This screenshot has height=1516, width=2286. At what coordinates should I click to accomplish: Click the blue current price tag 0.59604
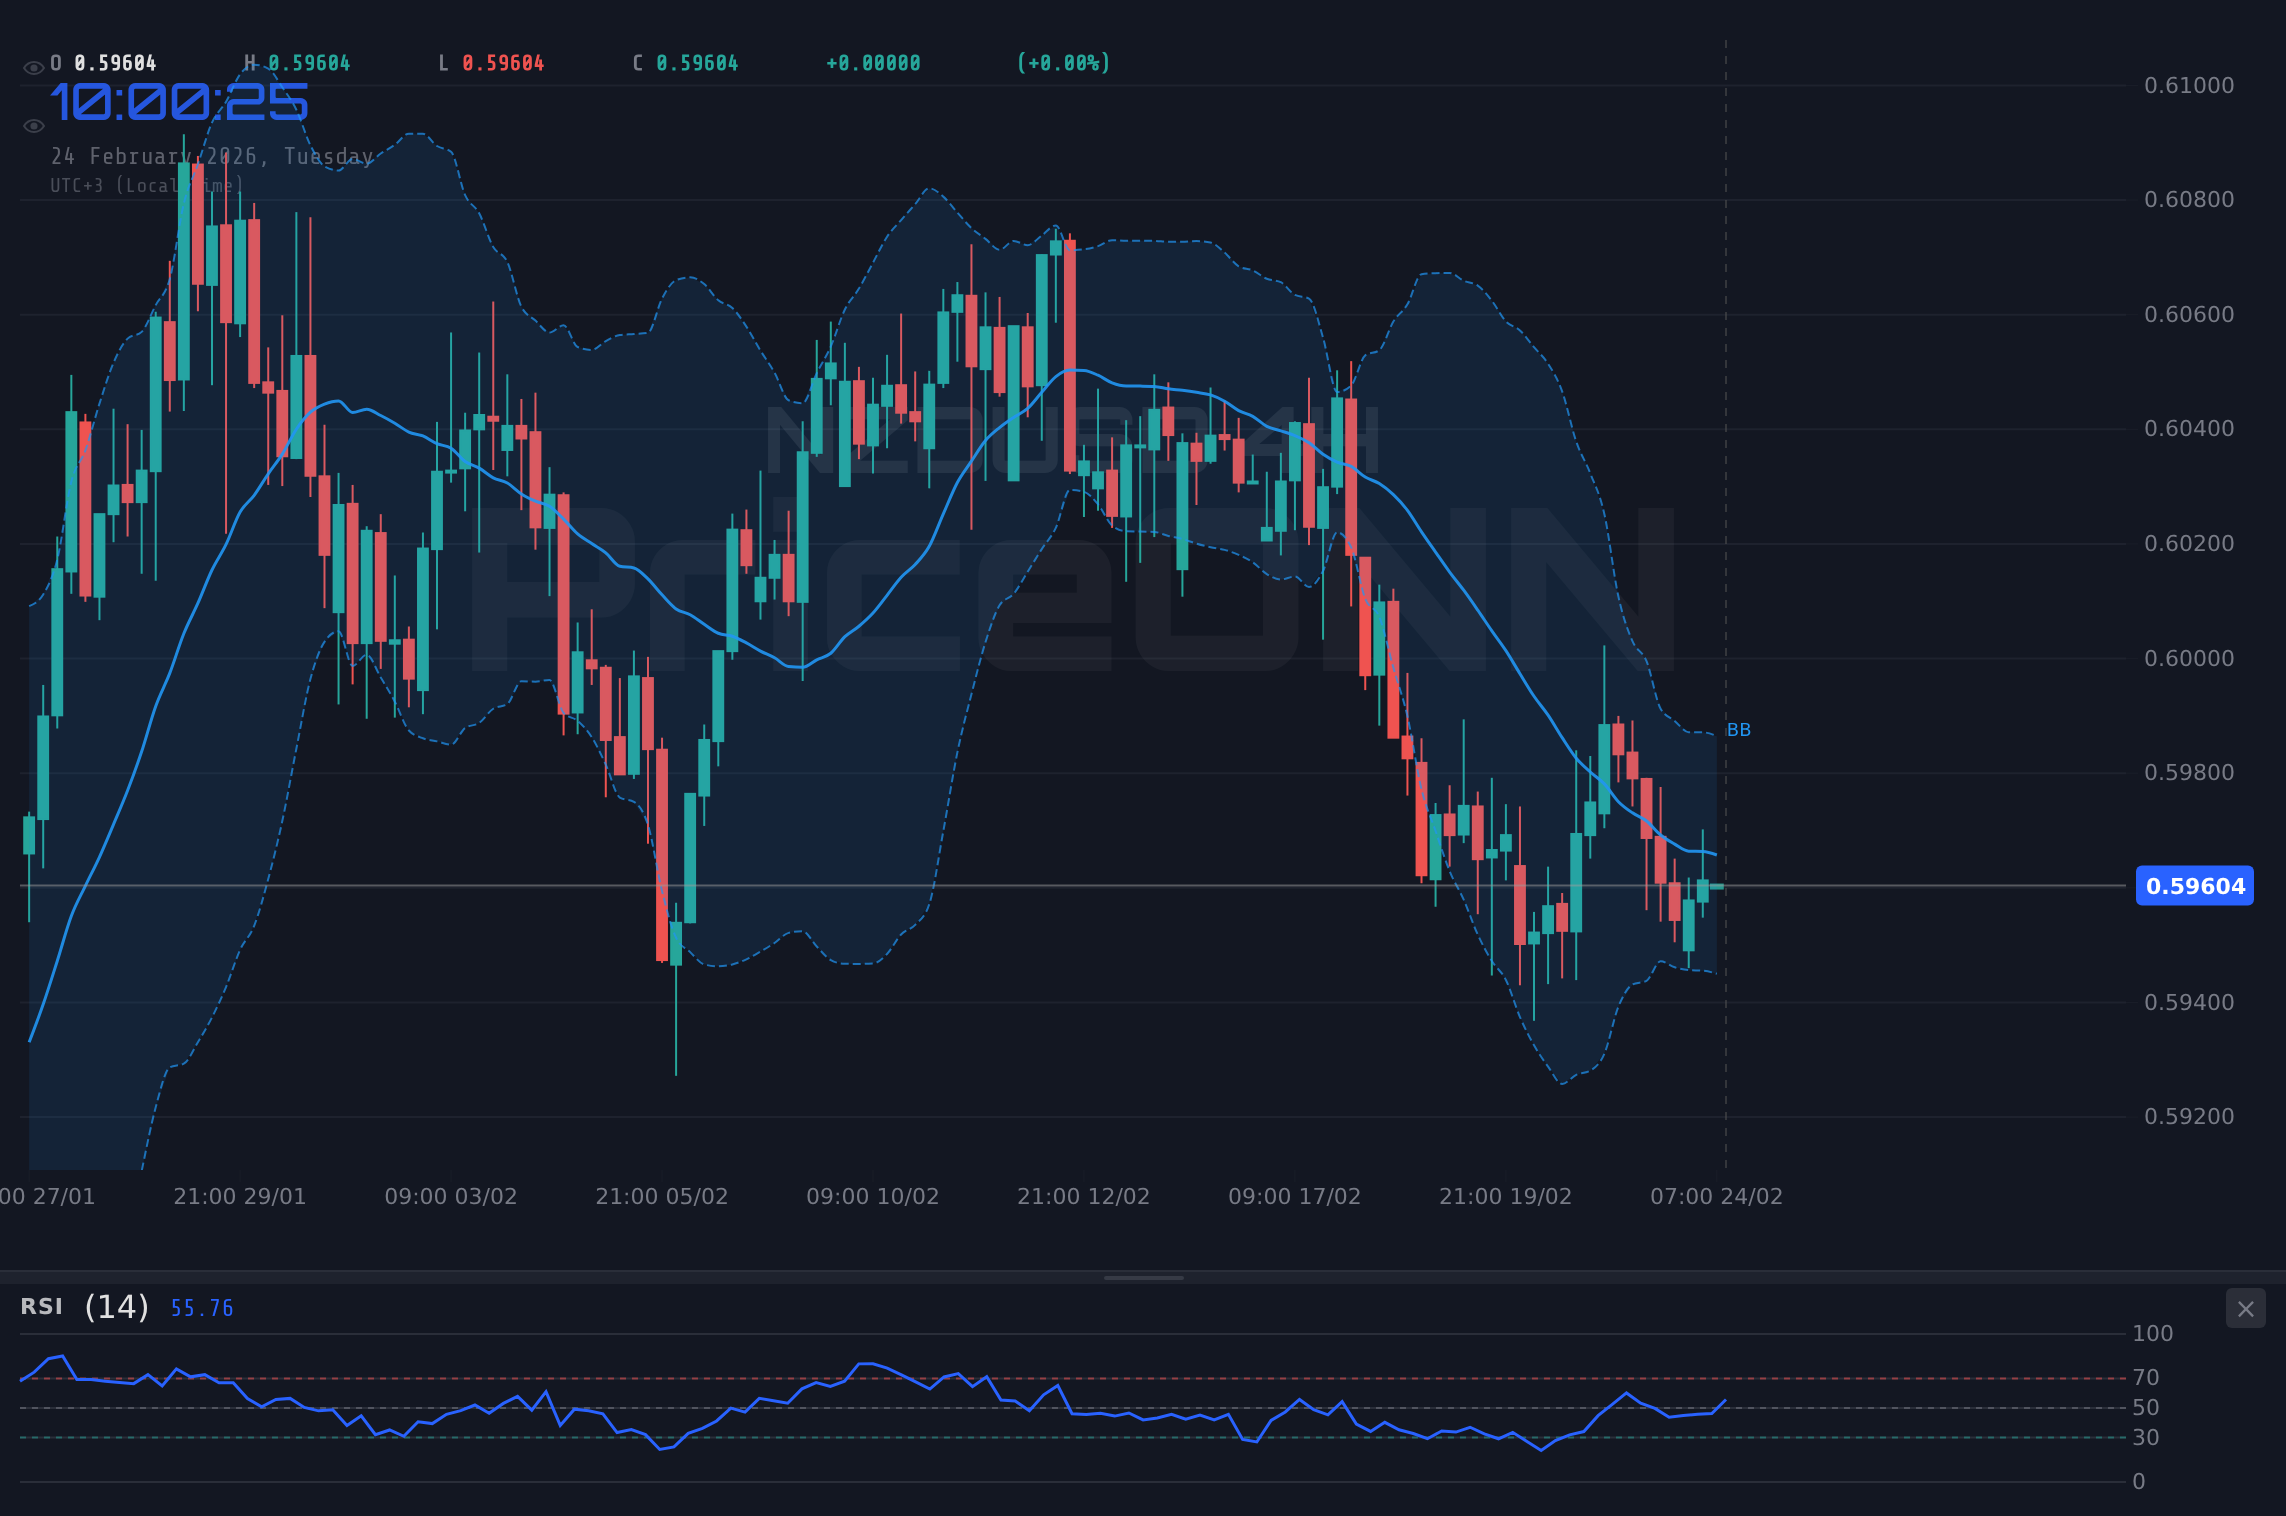(x=2195, y=885)
